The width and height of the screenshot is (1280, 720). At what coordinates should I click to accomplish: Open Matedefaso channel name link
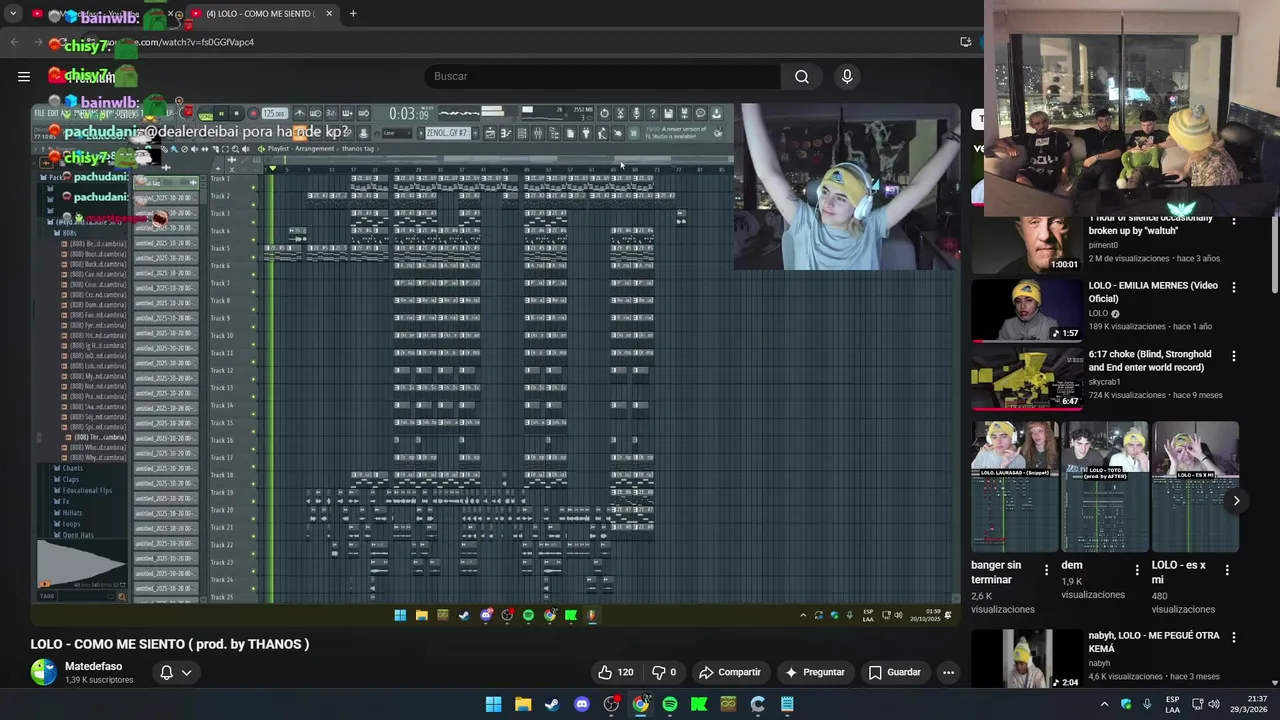(x=93, y=666)
